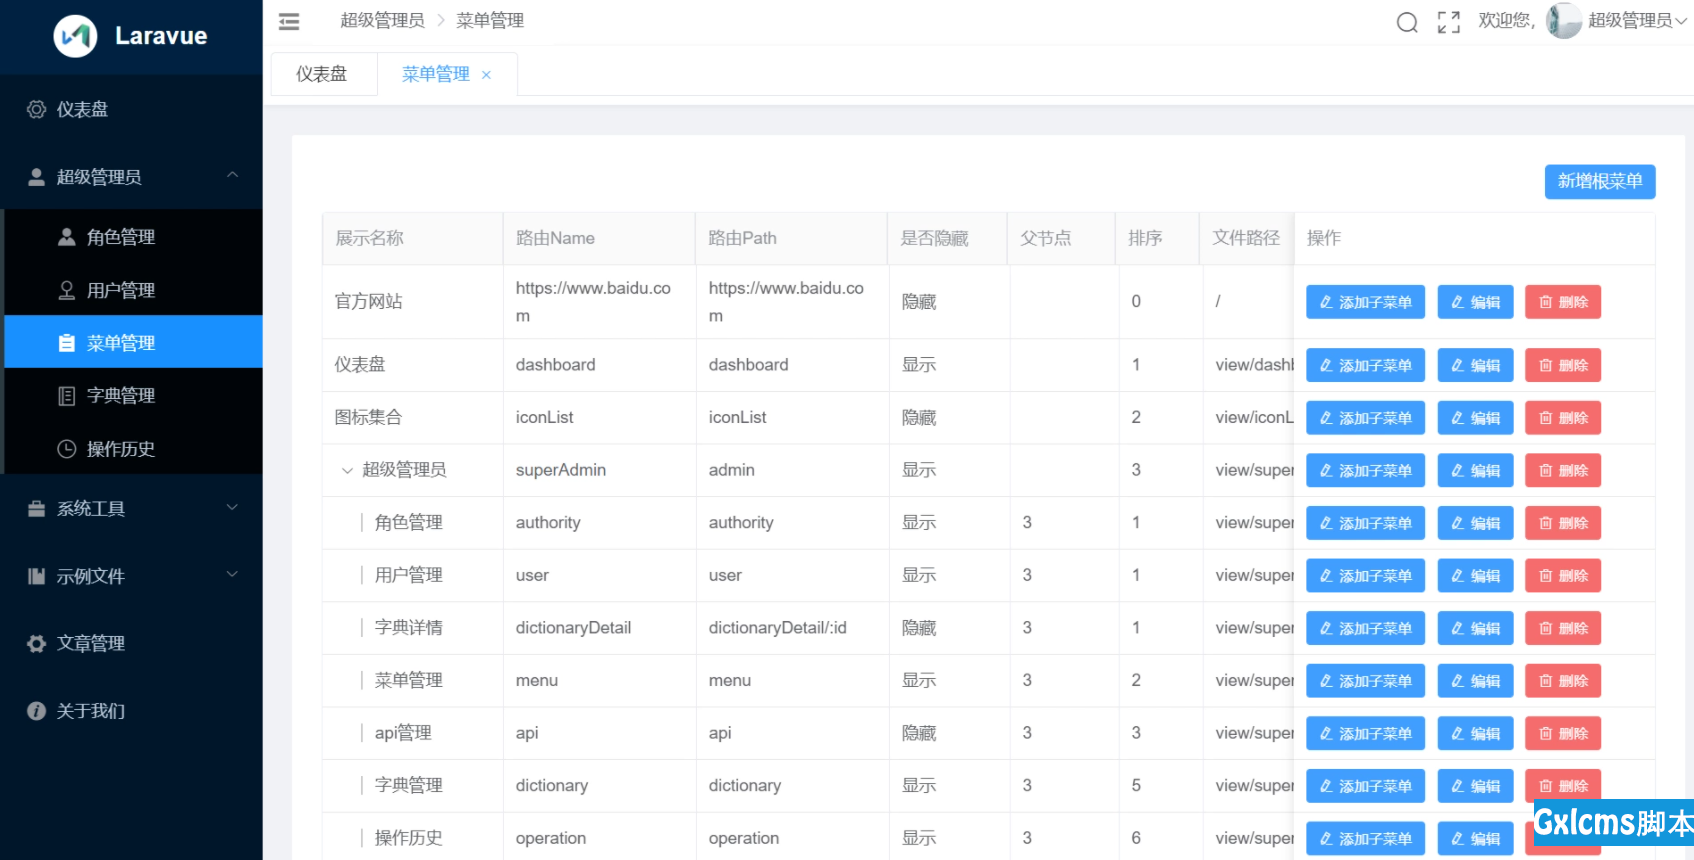
Task: Edit the menu route row
Action: pyautogui.click(x=1475, y=681)
